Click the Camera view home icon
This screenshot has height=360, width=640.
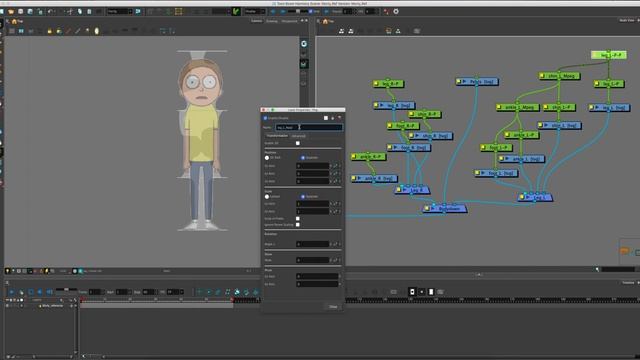click(x=14, y=21)
